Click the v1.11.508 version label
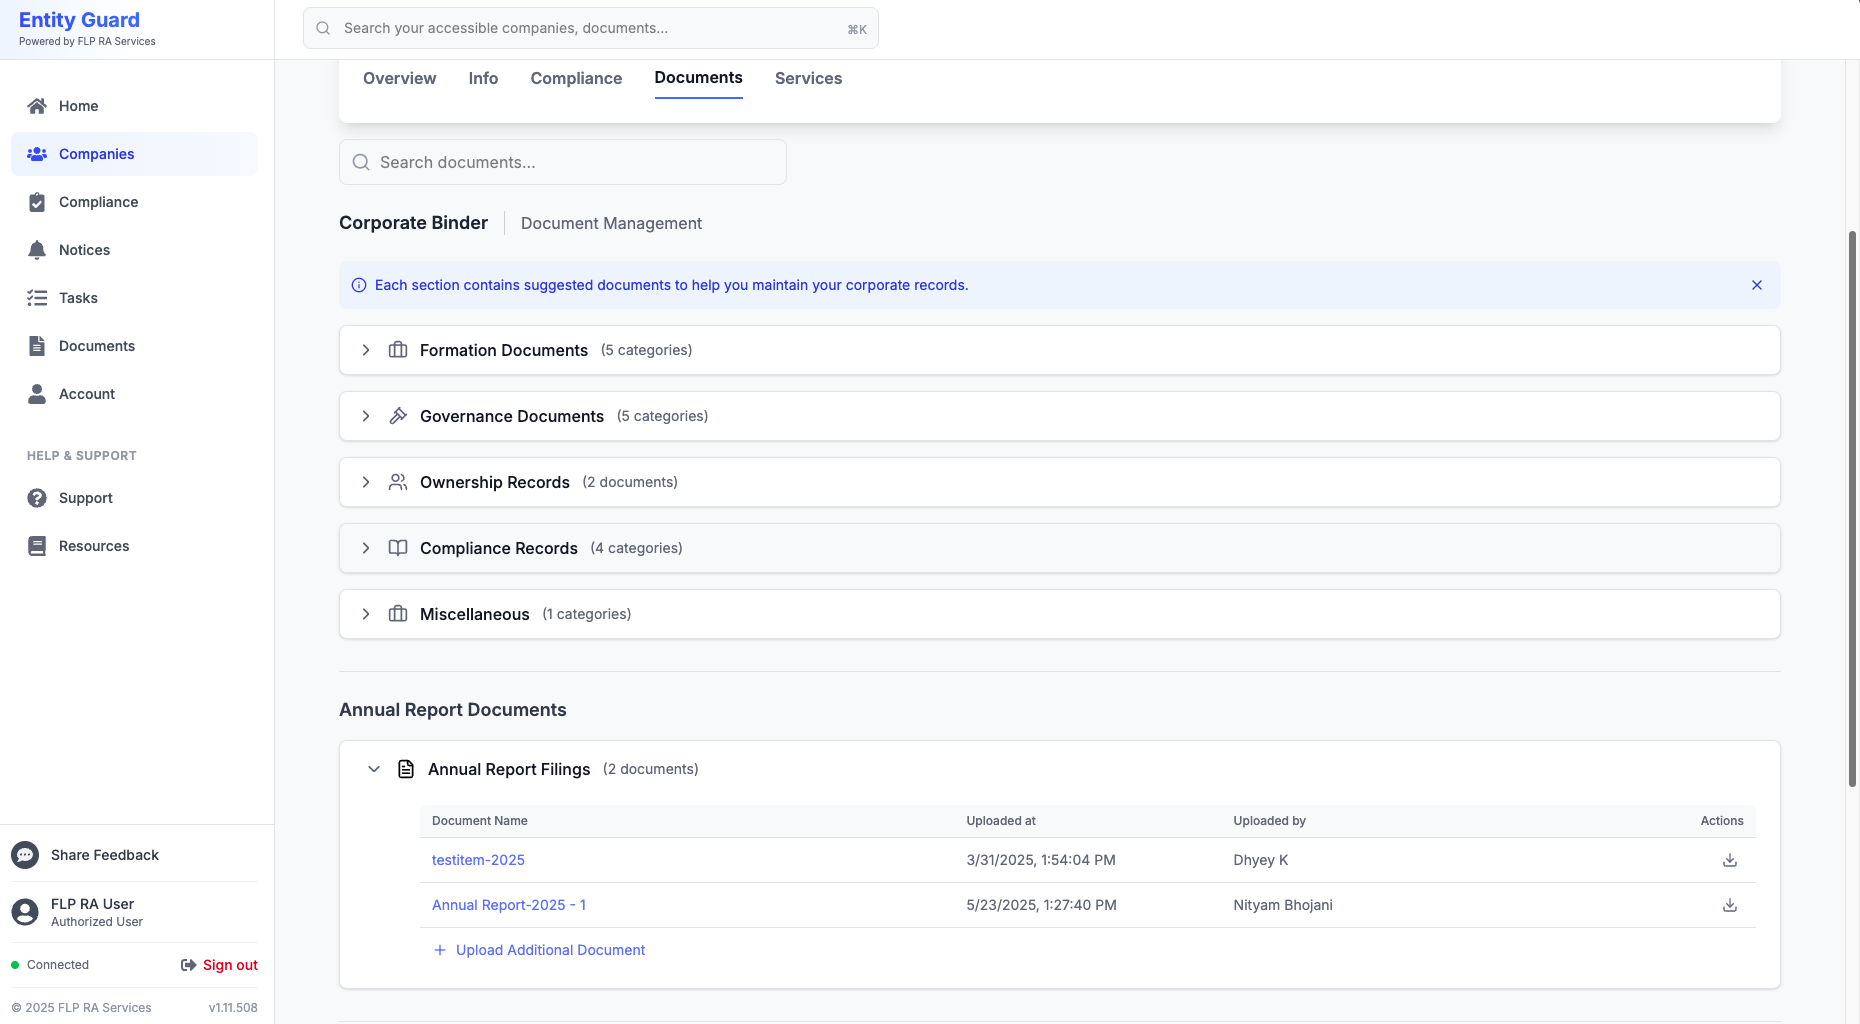The width and height of the screenshot is (1860, 1024). pyautogui.click(x=233, y=1008)
